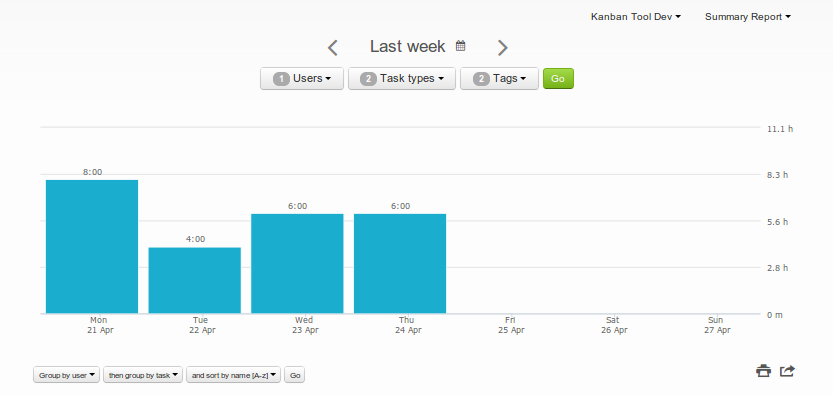833x396 pixels.
Task: Open the calendar date picker icon
Action: tap(461, 46)
